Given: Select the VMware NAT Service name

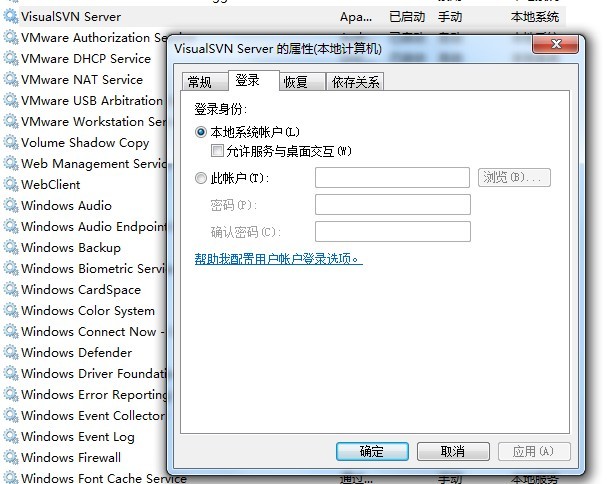Looking at the screenshot, I should point(82,79).
